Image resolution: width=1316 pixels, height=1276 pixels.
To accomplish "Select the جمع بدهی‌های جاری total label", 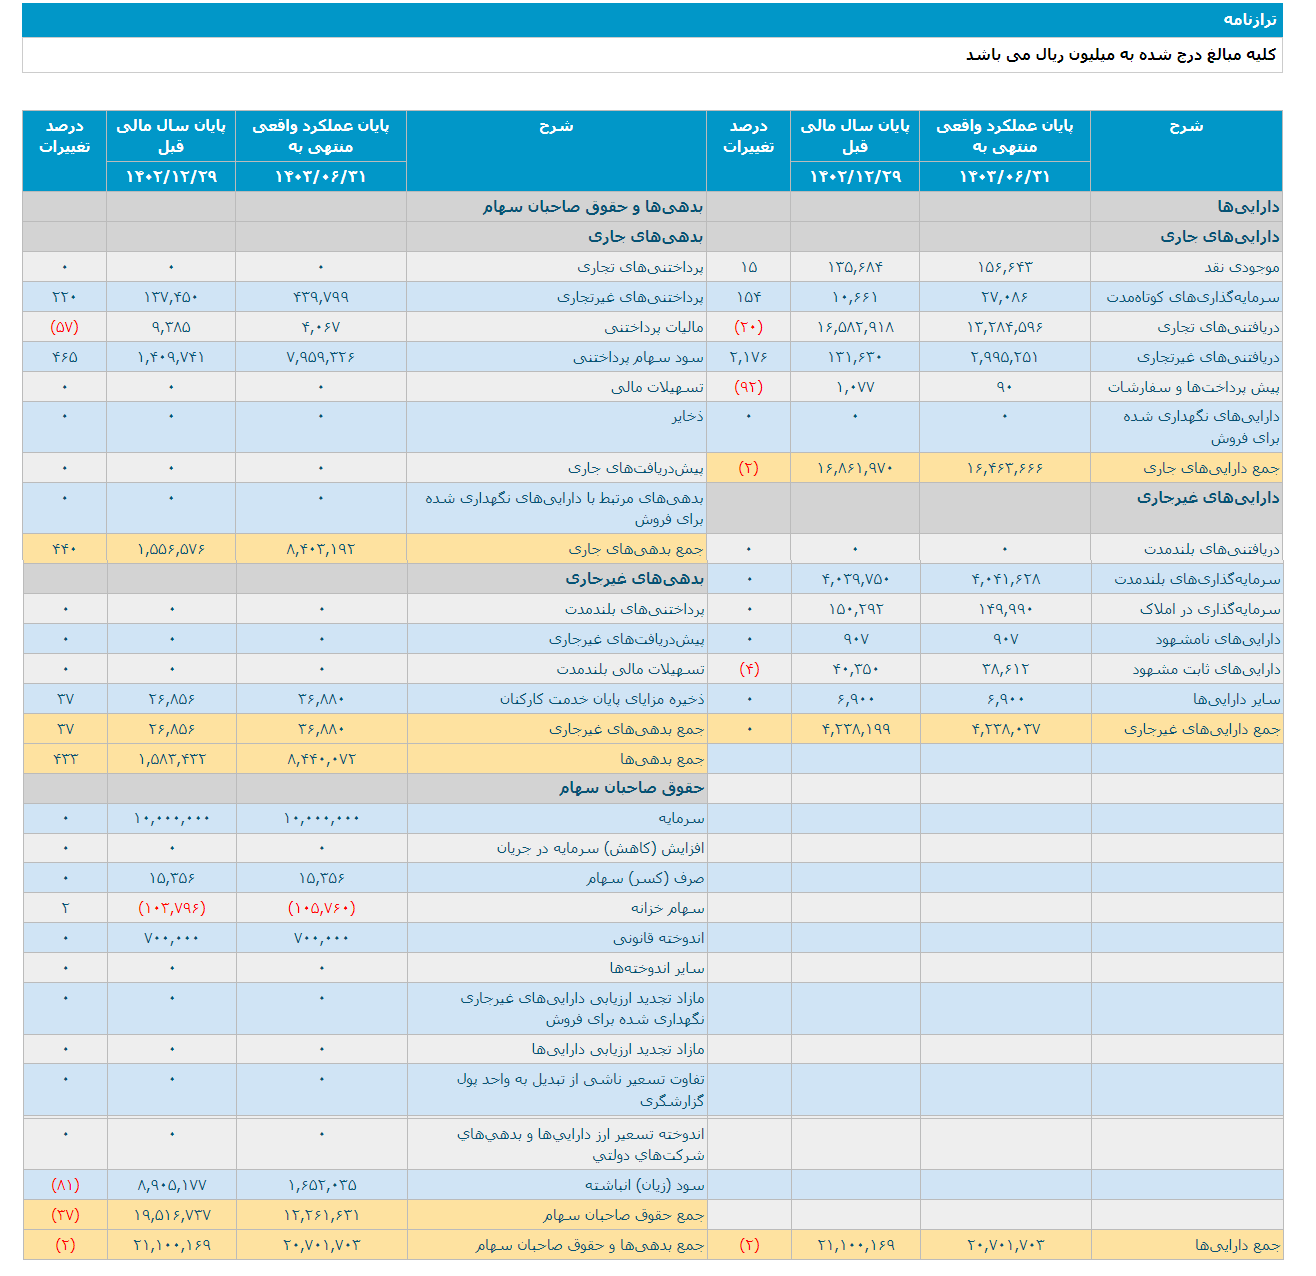I will pyautogui.click(x=635, y=549).
